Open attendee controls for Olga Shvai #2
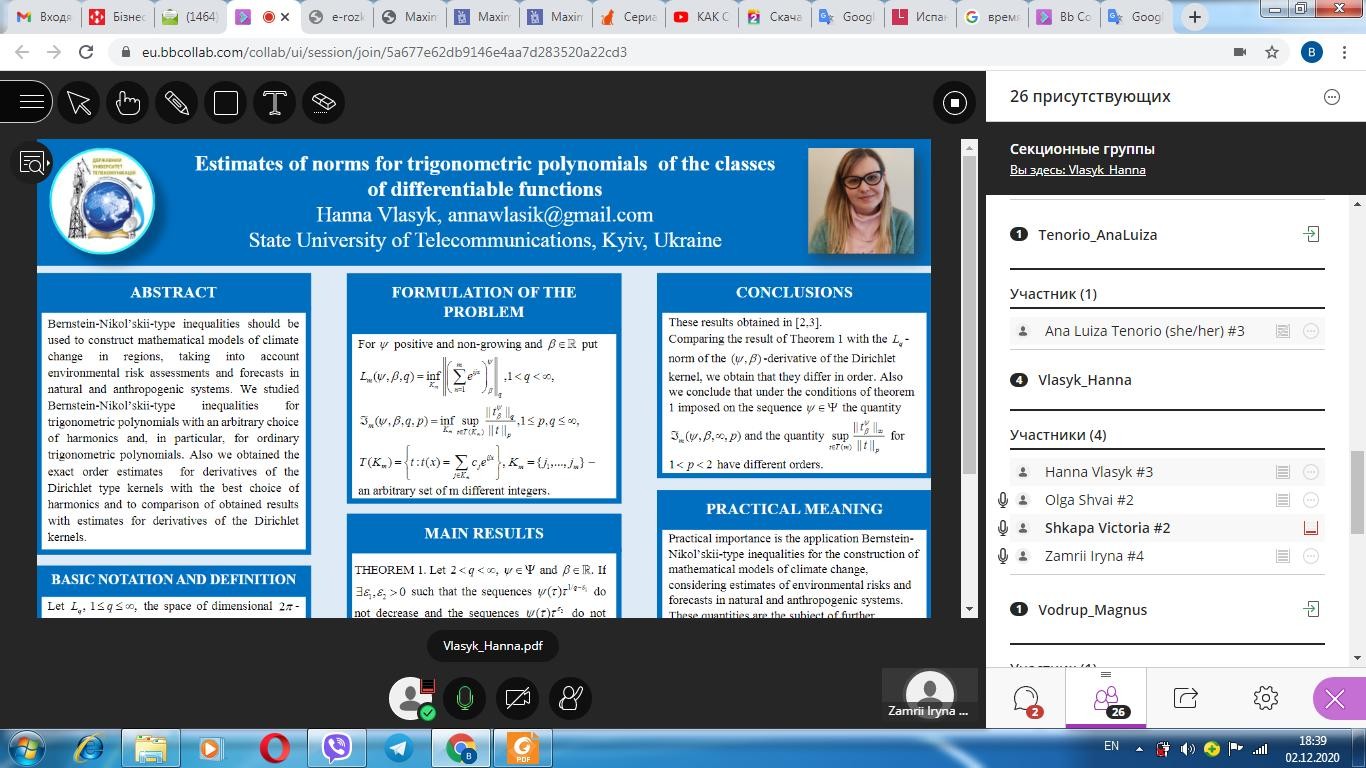Viewport: 1366px width, 768px height. 1311,500
